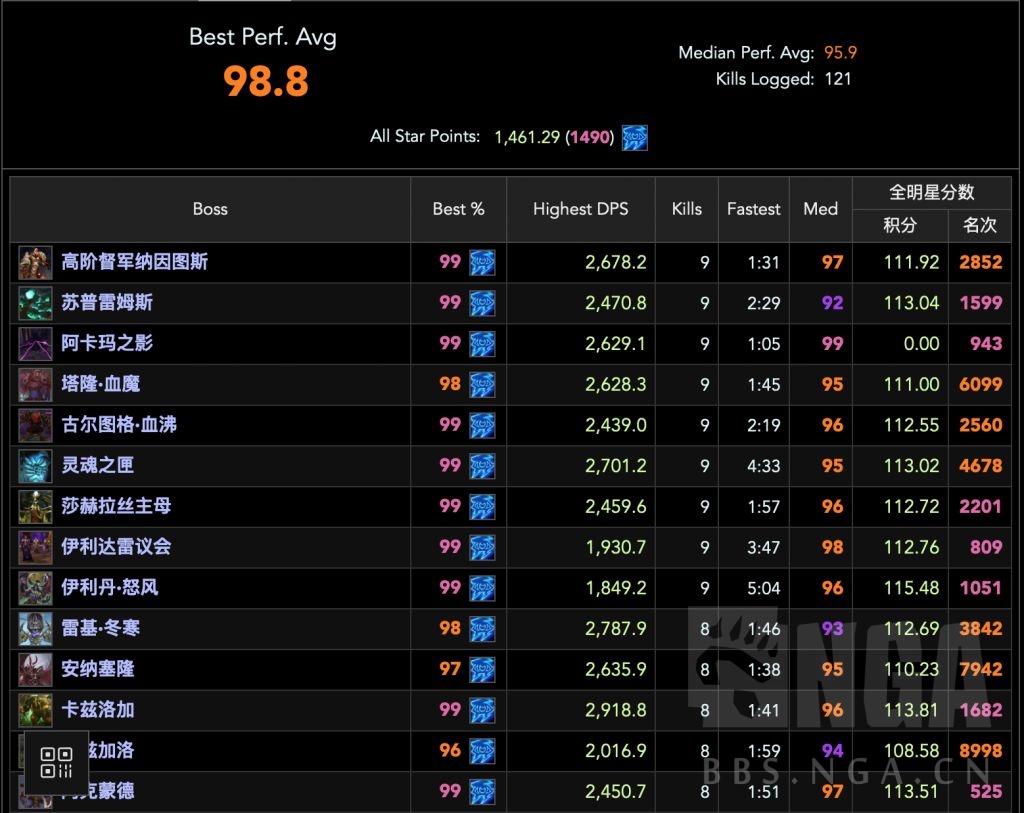The width and height of the screenshot is (1024, 813).
Task: Open the 伊利达雷议会 boss link
Action: coord(117,548)
